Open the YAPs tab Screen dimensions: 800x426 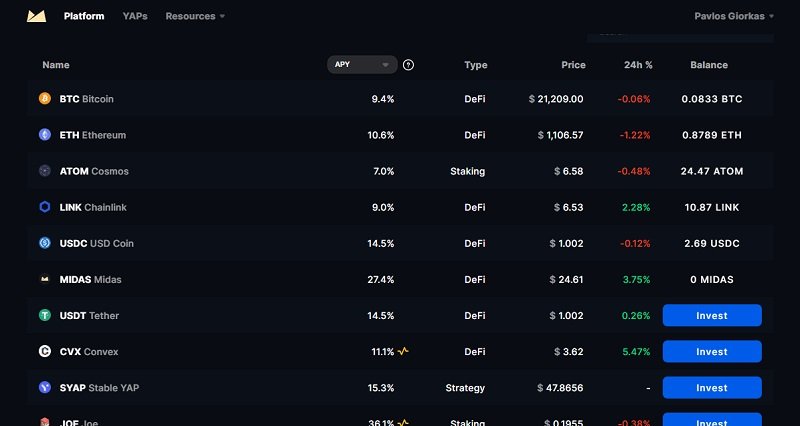click(135, 16)
